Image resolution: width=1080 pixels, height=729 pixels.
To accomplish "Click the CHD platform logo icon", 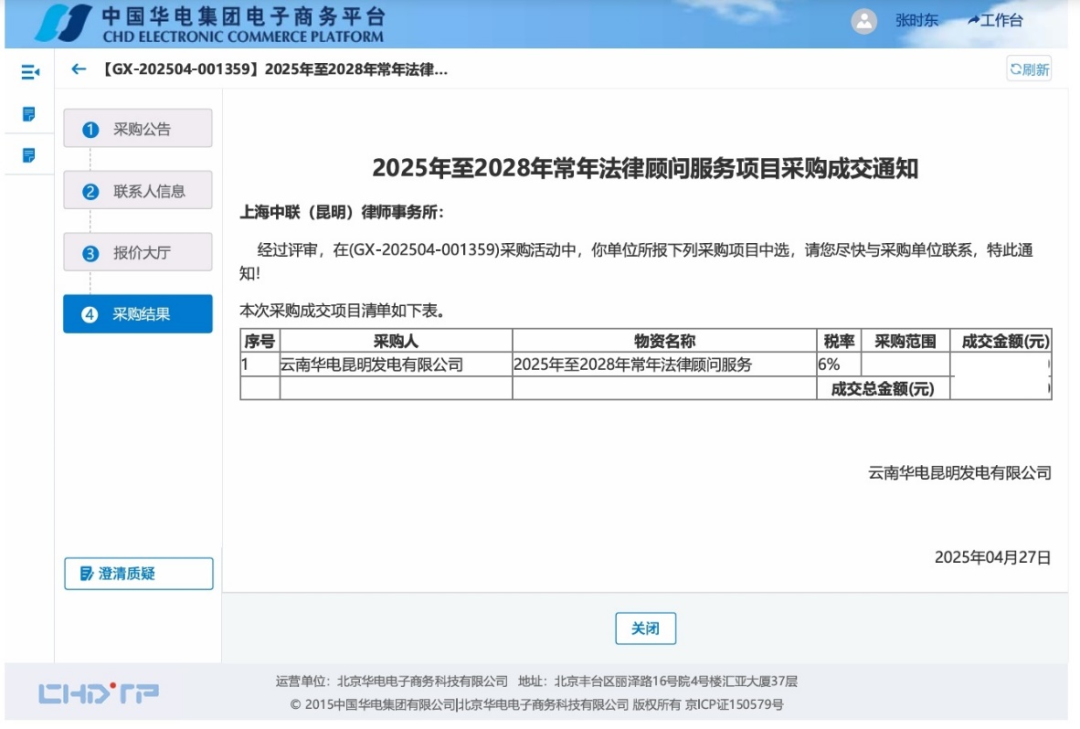I will [63, 22].
